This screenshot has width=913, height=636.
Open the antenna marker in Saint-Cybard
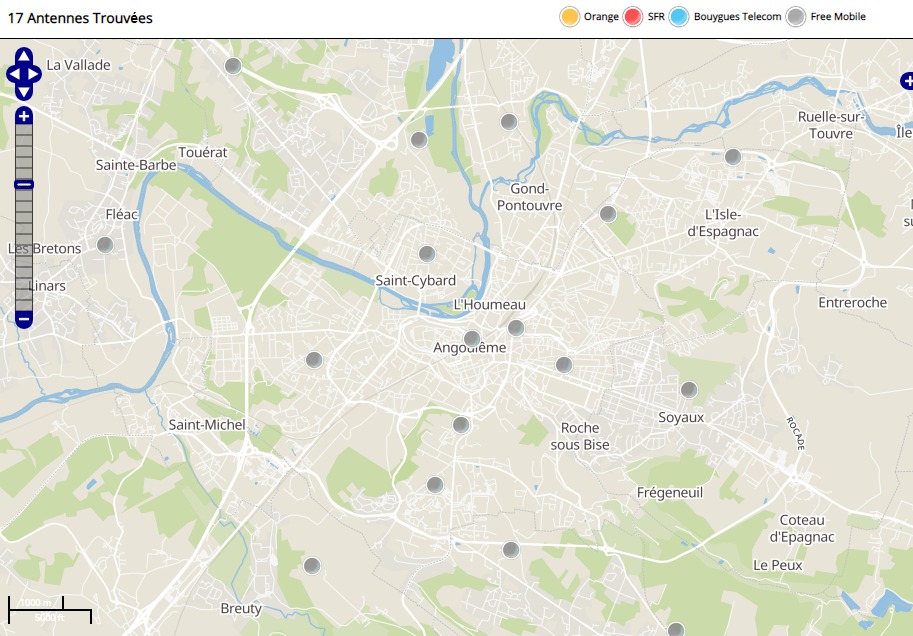[x=427, y=254]
